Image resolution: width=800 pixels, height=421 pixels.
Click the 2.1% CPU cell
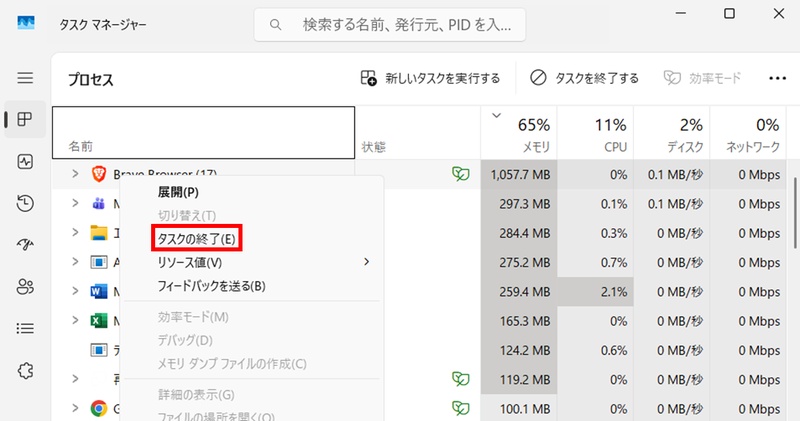click(x=595, y=292)
